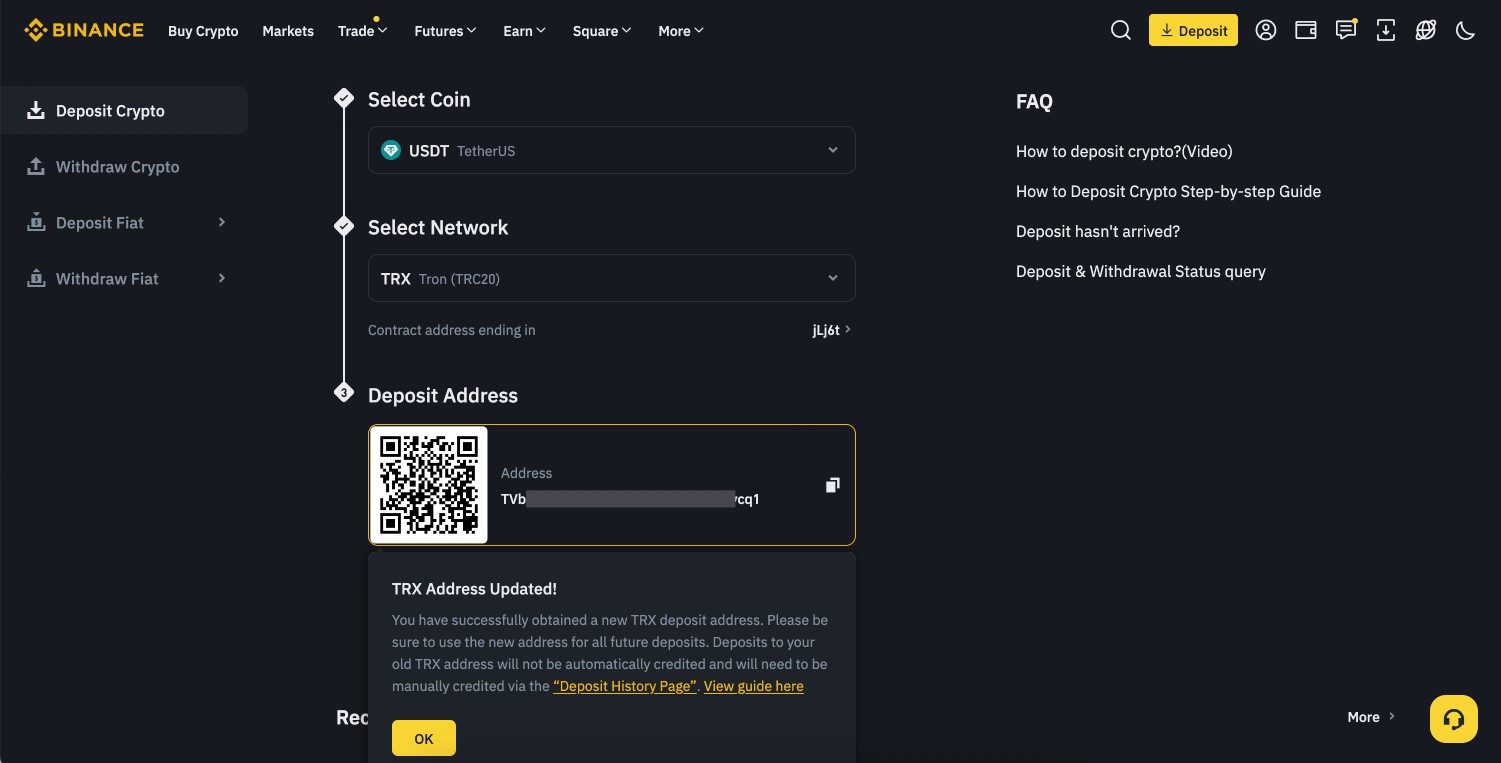Expand Deposit Fiat chevron arrow
This screenshot has width=1501, height=763.
222,222
